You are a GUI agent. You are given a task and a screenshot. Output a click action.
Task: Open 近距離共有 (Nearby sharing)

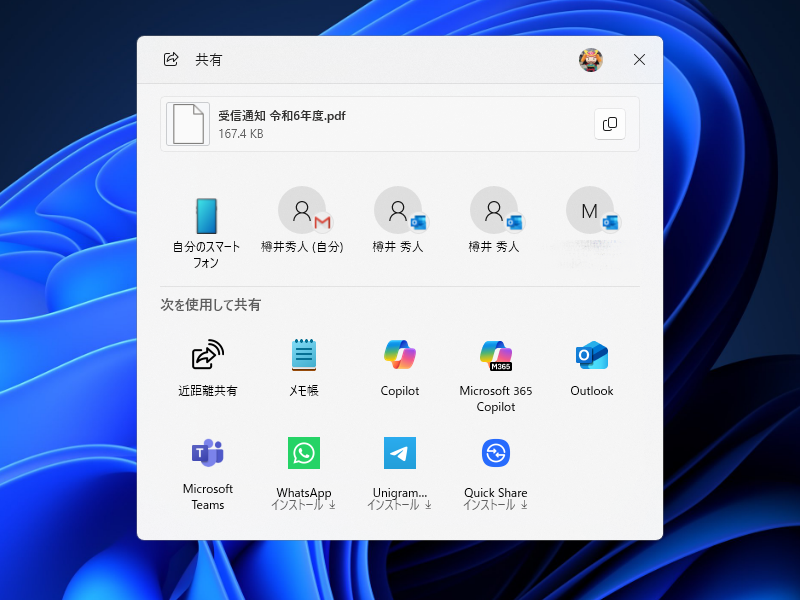(x=207, y=357)
